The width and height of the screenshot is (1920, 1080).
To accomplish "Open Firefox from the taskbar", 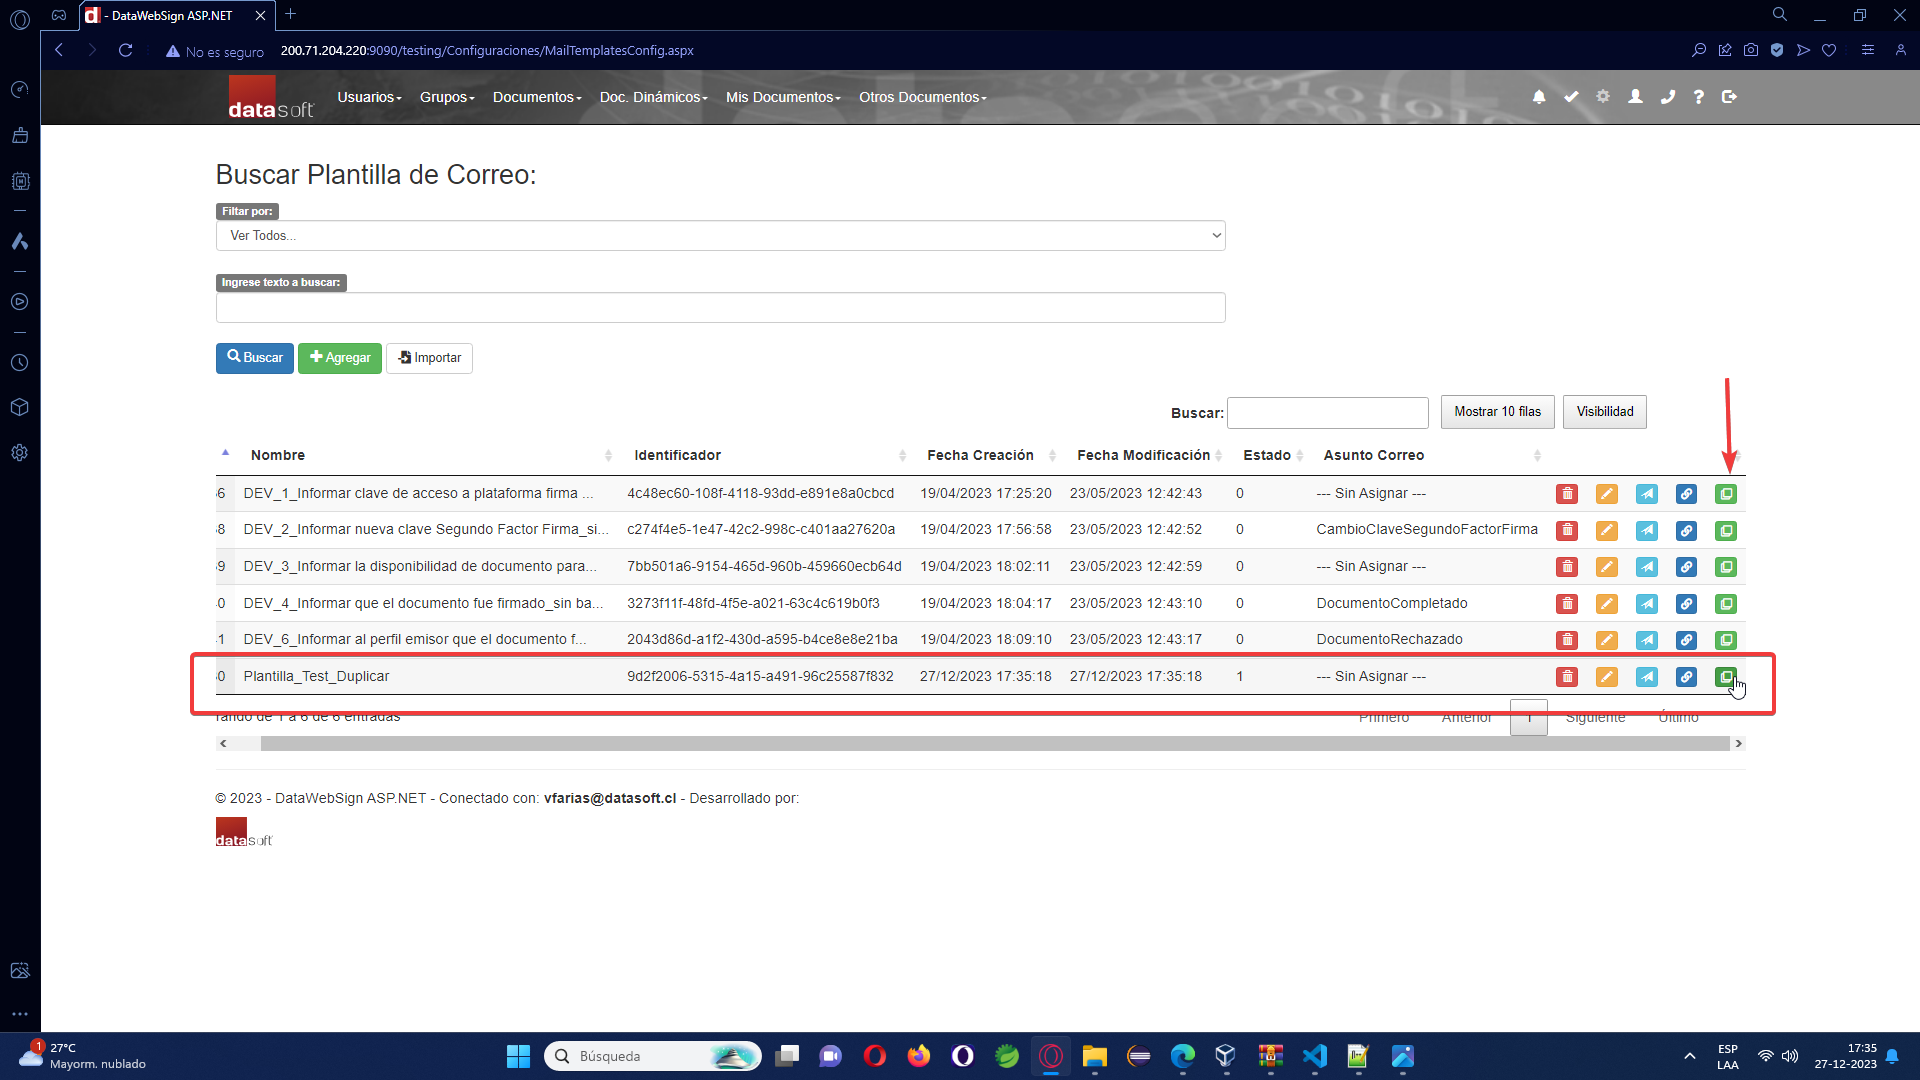I will [918, 1056].
